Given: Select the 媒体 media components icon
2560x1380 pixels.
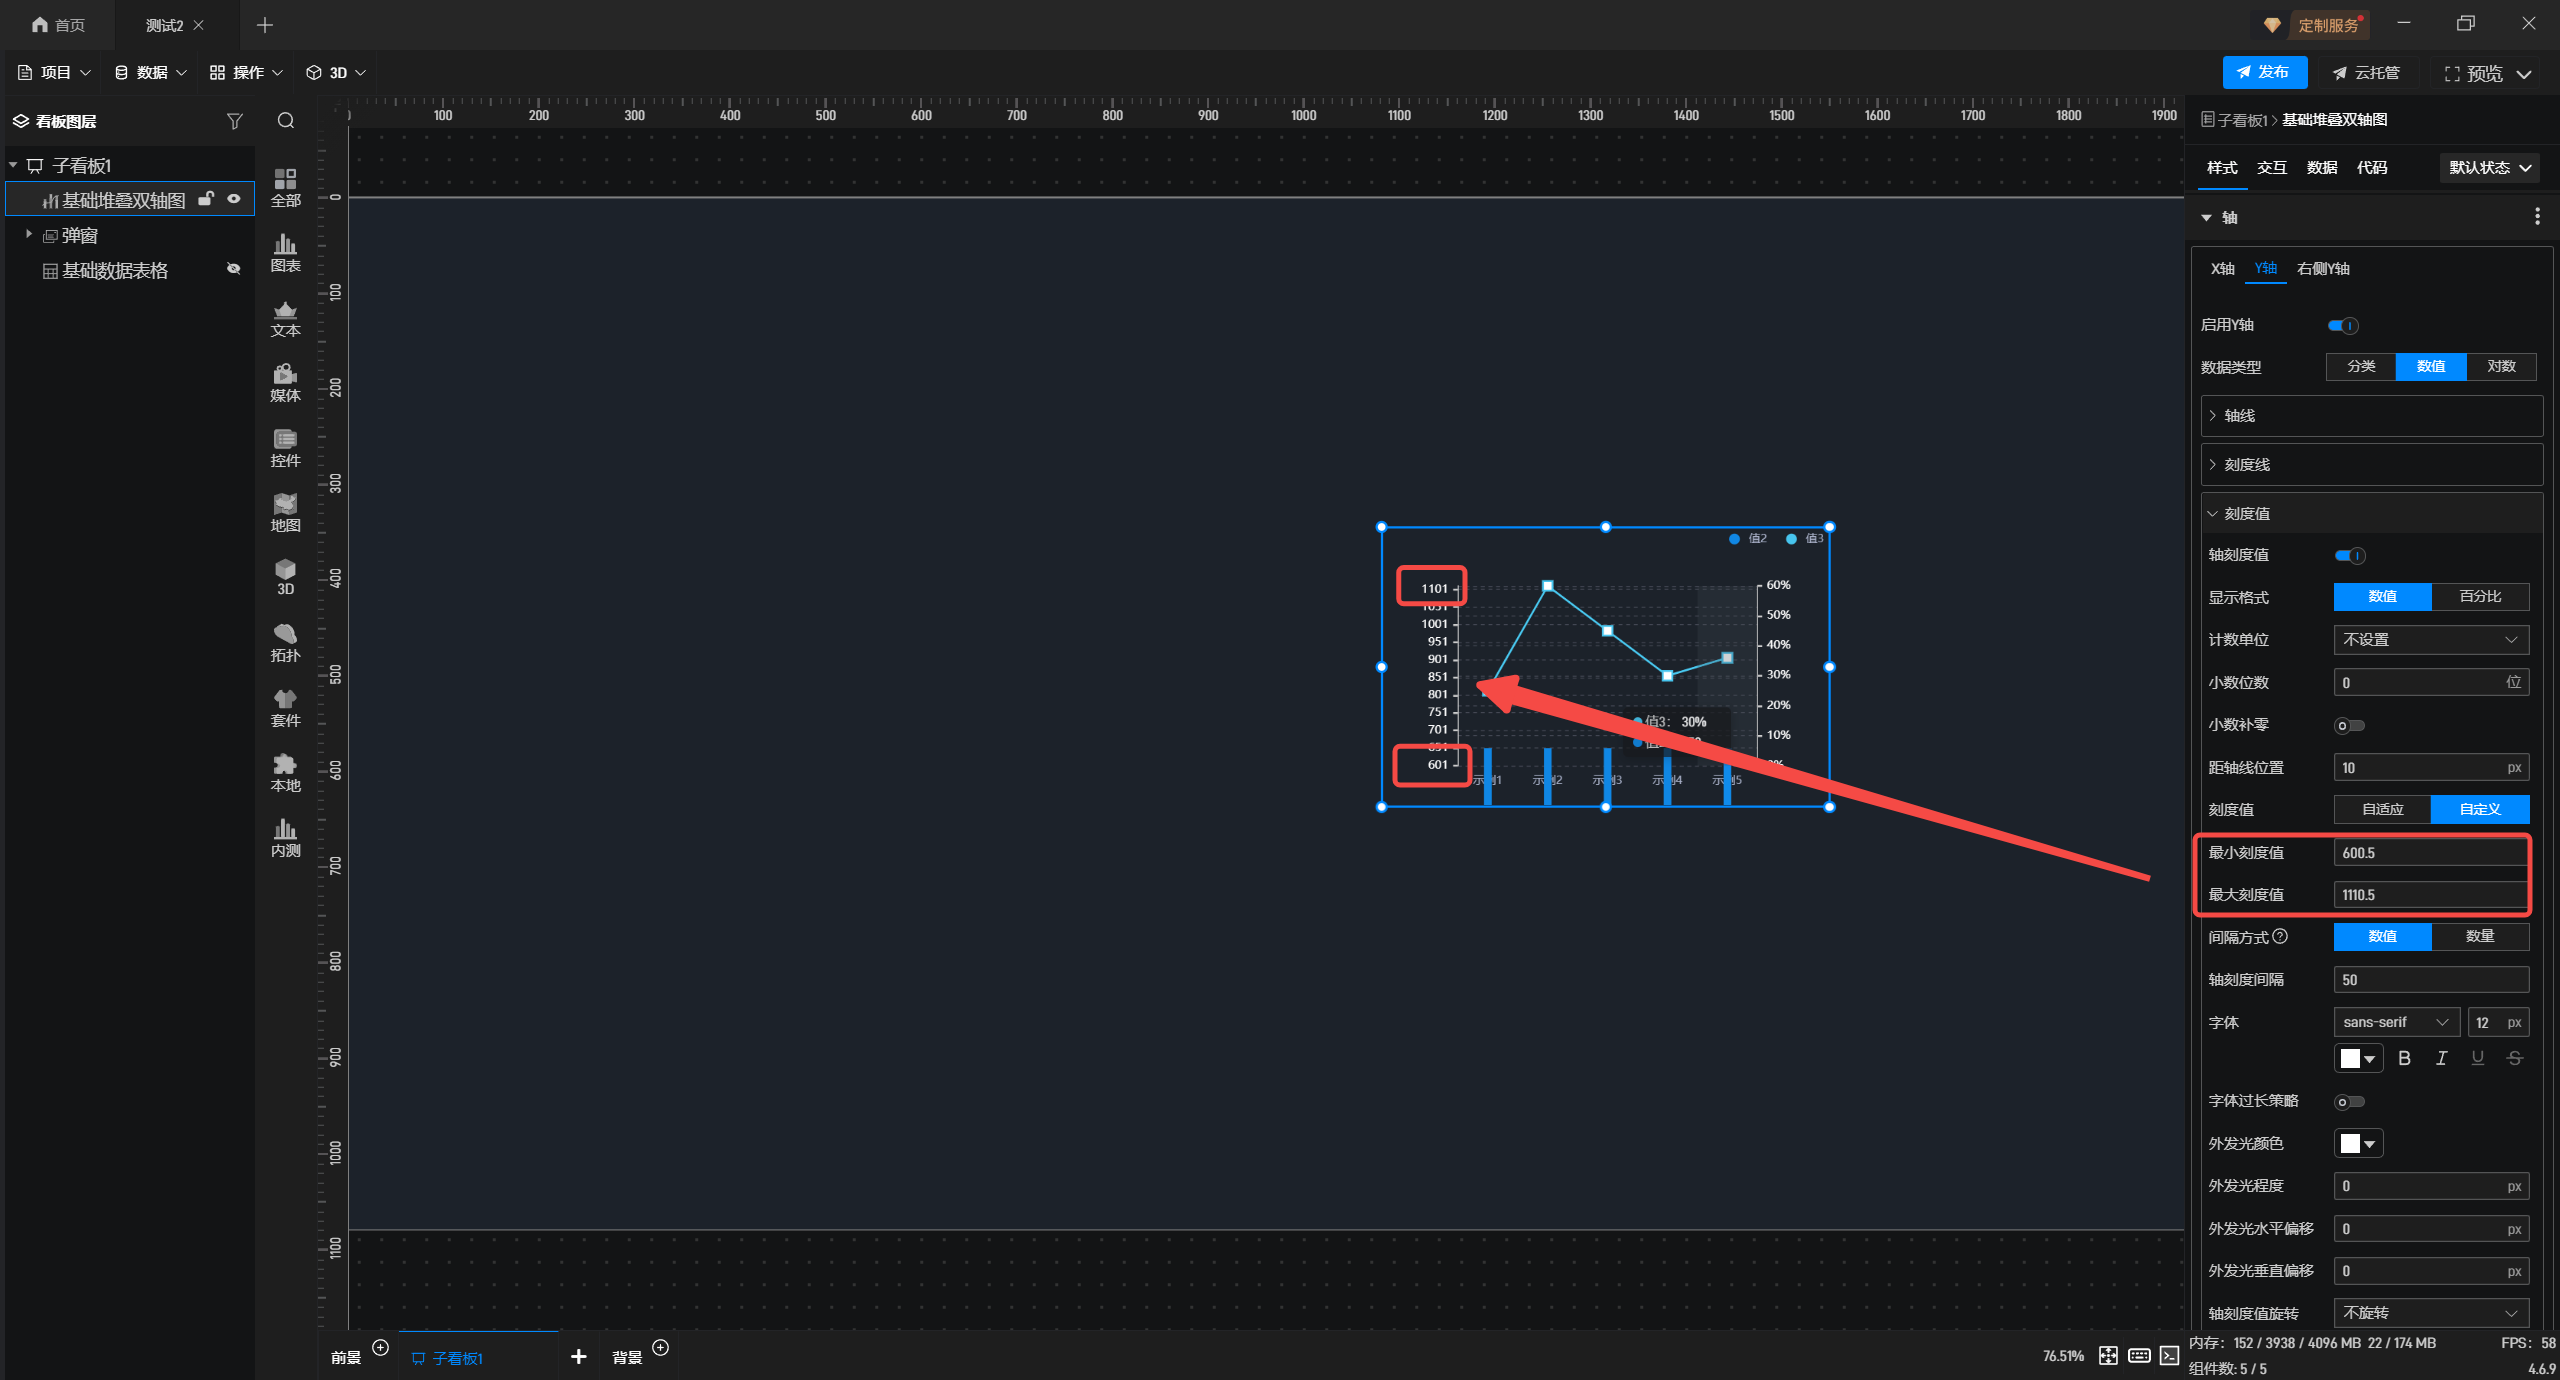Looking at the screenshot, I should [x=285, y=382].
